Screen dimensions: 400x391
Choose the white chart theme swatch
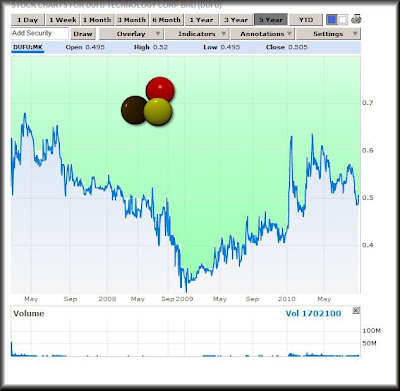(x=343, y=20)
